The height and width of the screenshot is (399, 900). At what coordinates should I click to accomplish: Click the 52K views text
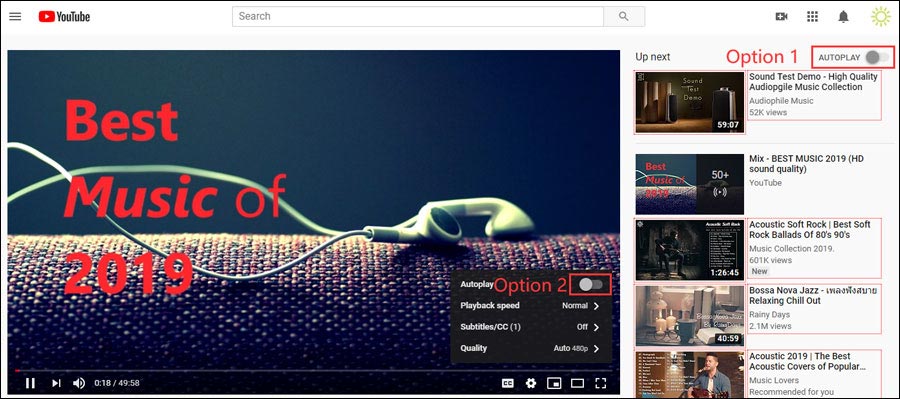(x=768, y=112)
